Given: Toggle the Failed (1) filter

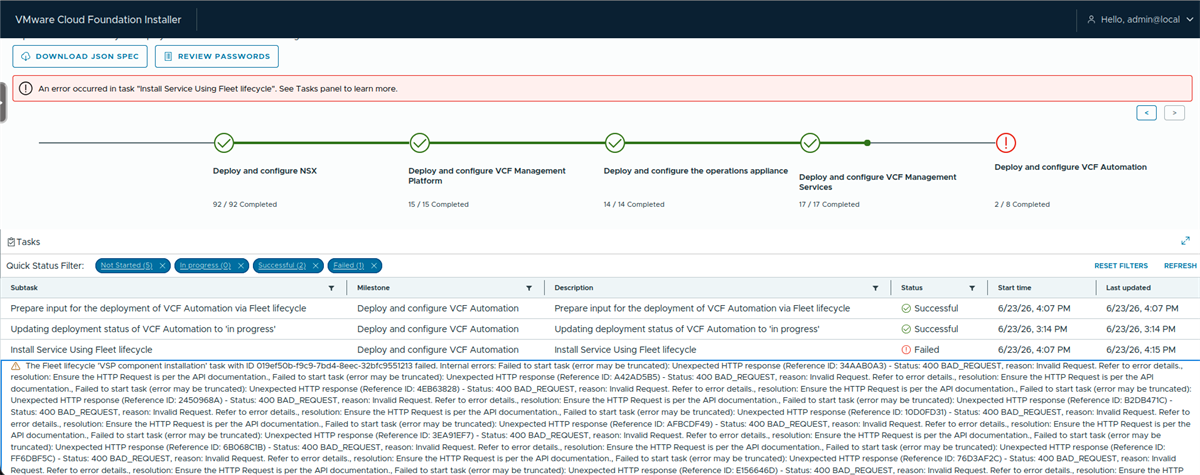Looking at the screenshot, I should point(350,265).
